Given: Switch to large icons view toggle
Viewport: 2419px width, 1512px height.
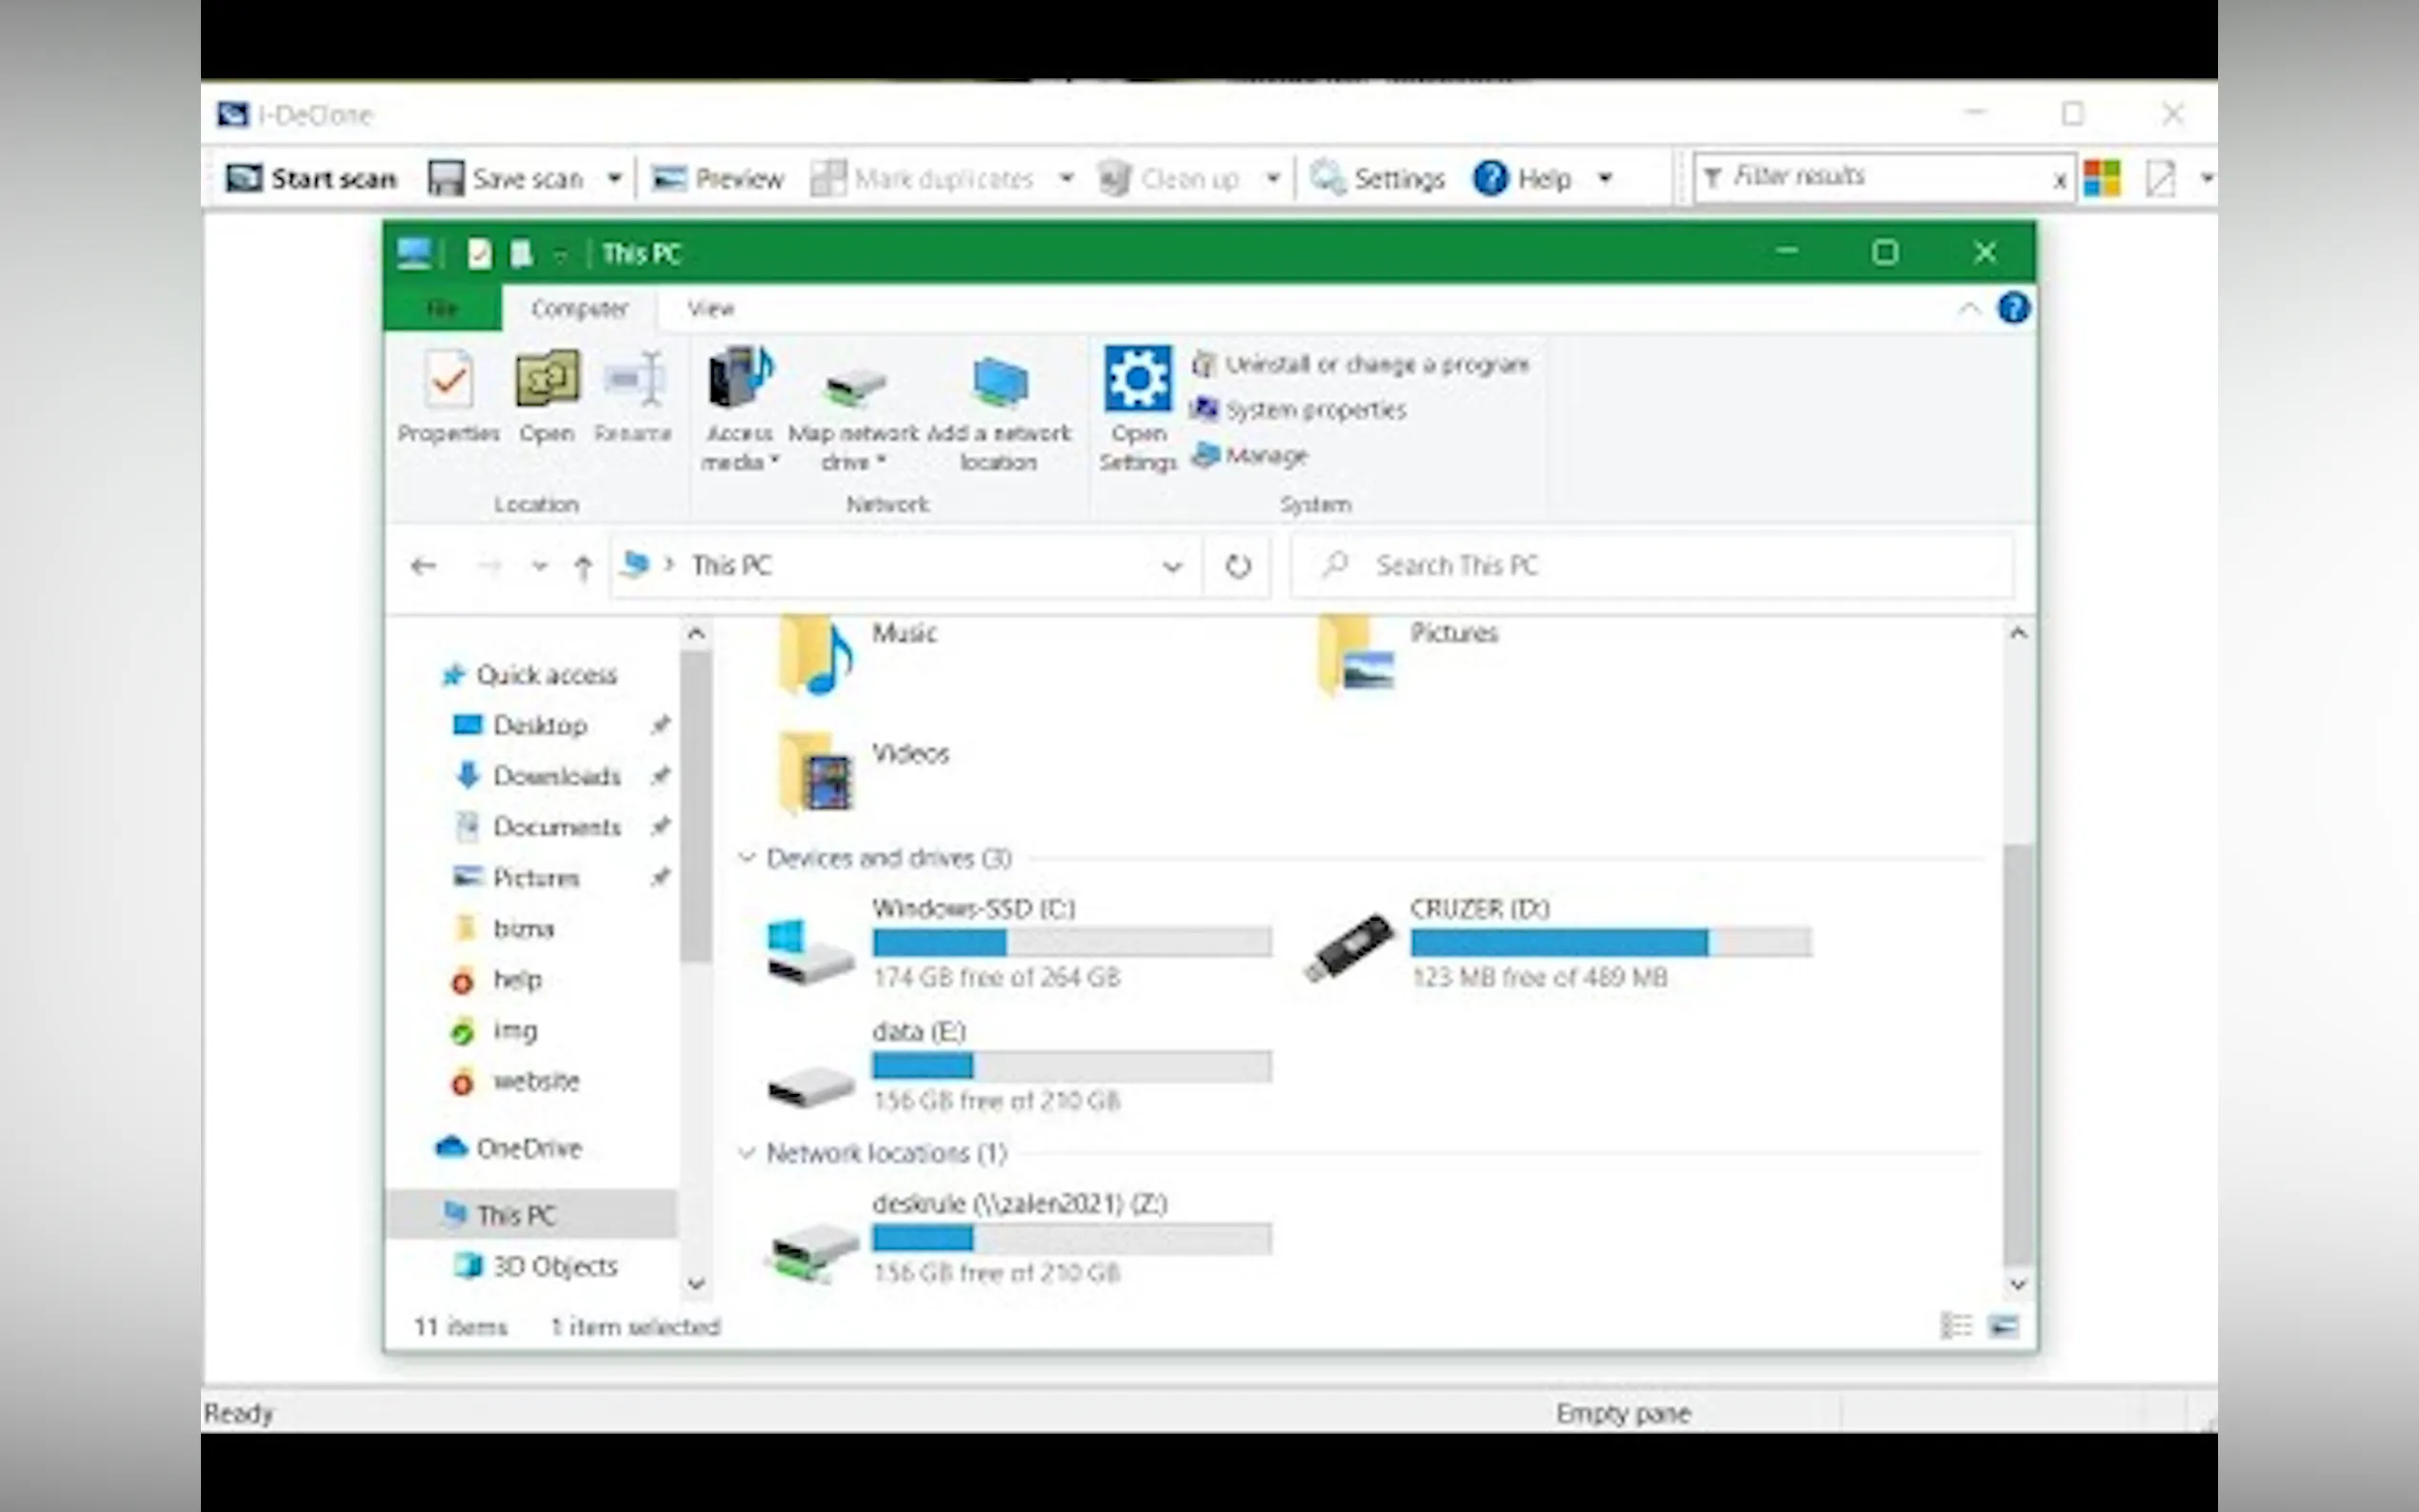Looking at the screenshot, I should pyautogui.click(x=2003, y=1326).
